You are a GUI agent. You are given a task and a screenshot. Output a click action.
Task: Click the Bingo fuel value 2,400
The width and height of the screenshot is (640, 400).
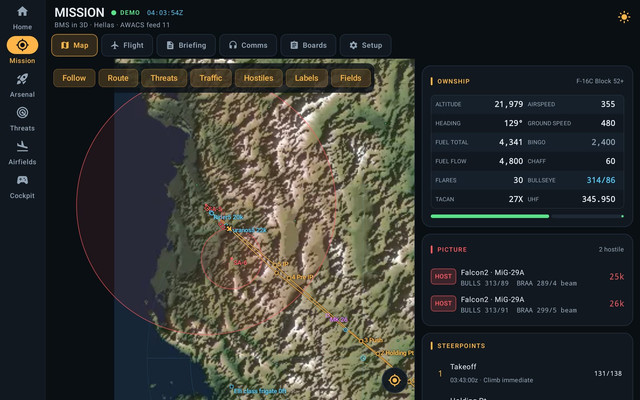(603, 142)
